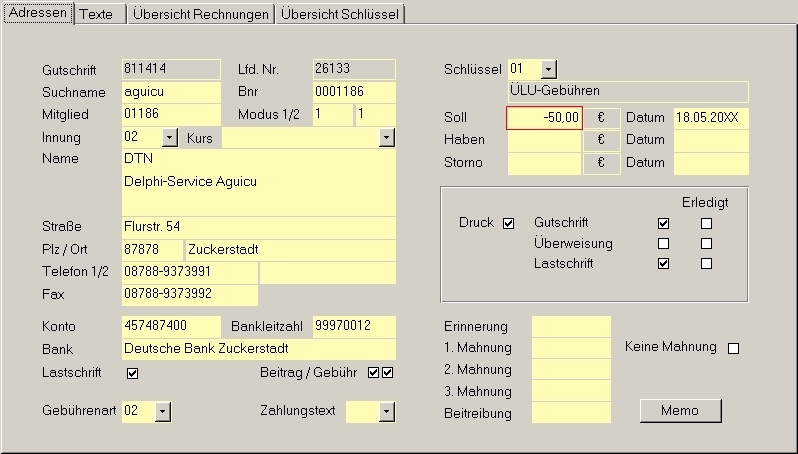Open the Übersicht Rechnungen tab
This screenshot has height=454, width=798.
(x=200, y=14)
